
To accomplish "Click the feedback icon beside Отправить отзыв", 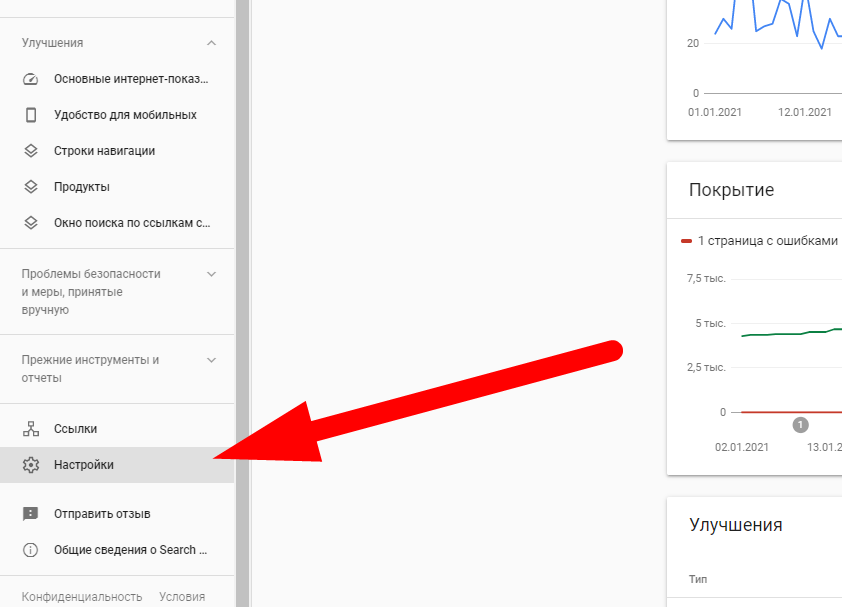I will coord(31,514).
